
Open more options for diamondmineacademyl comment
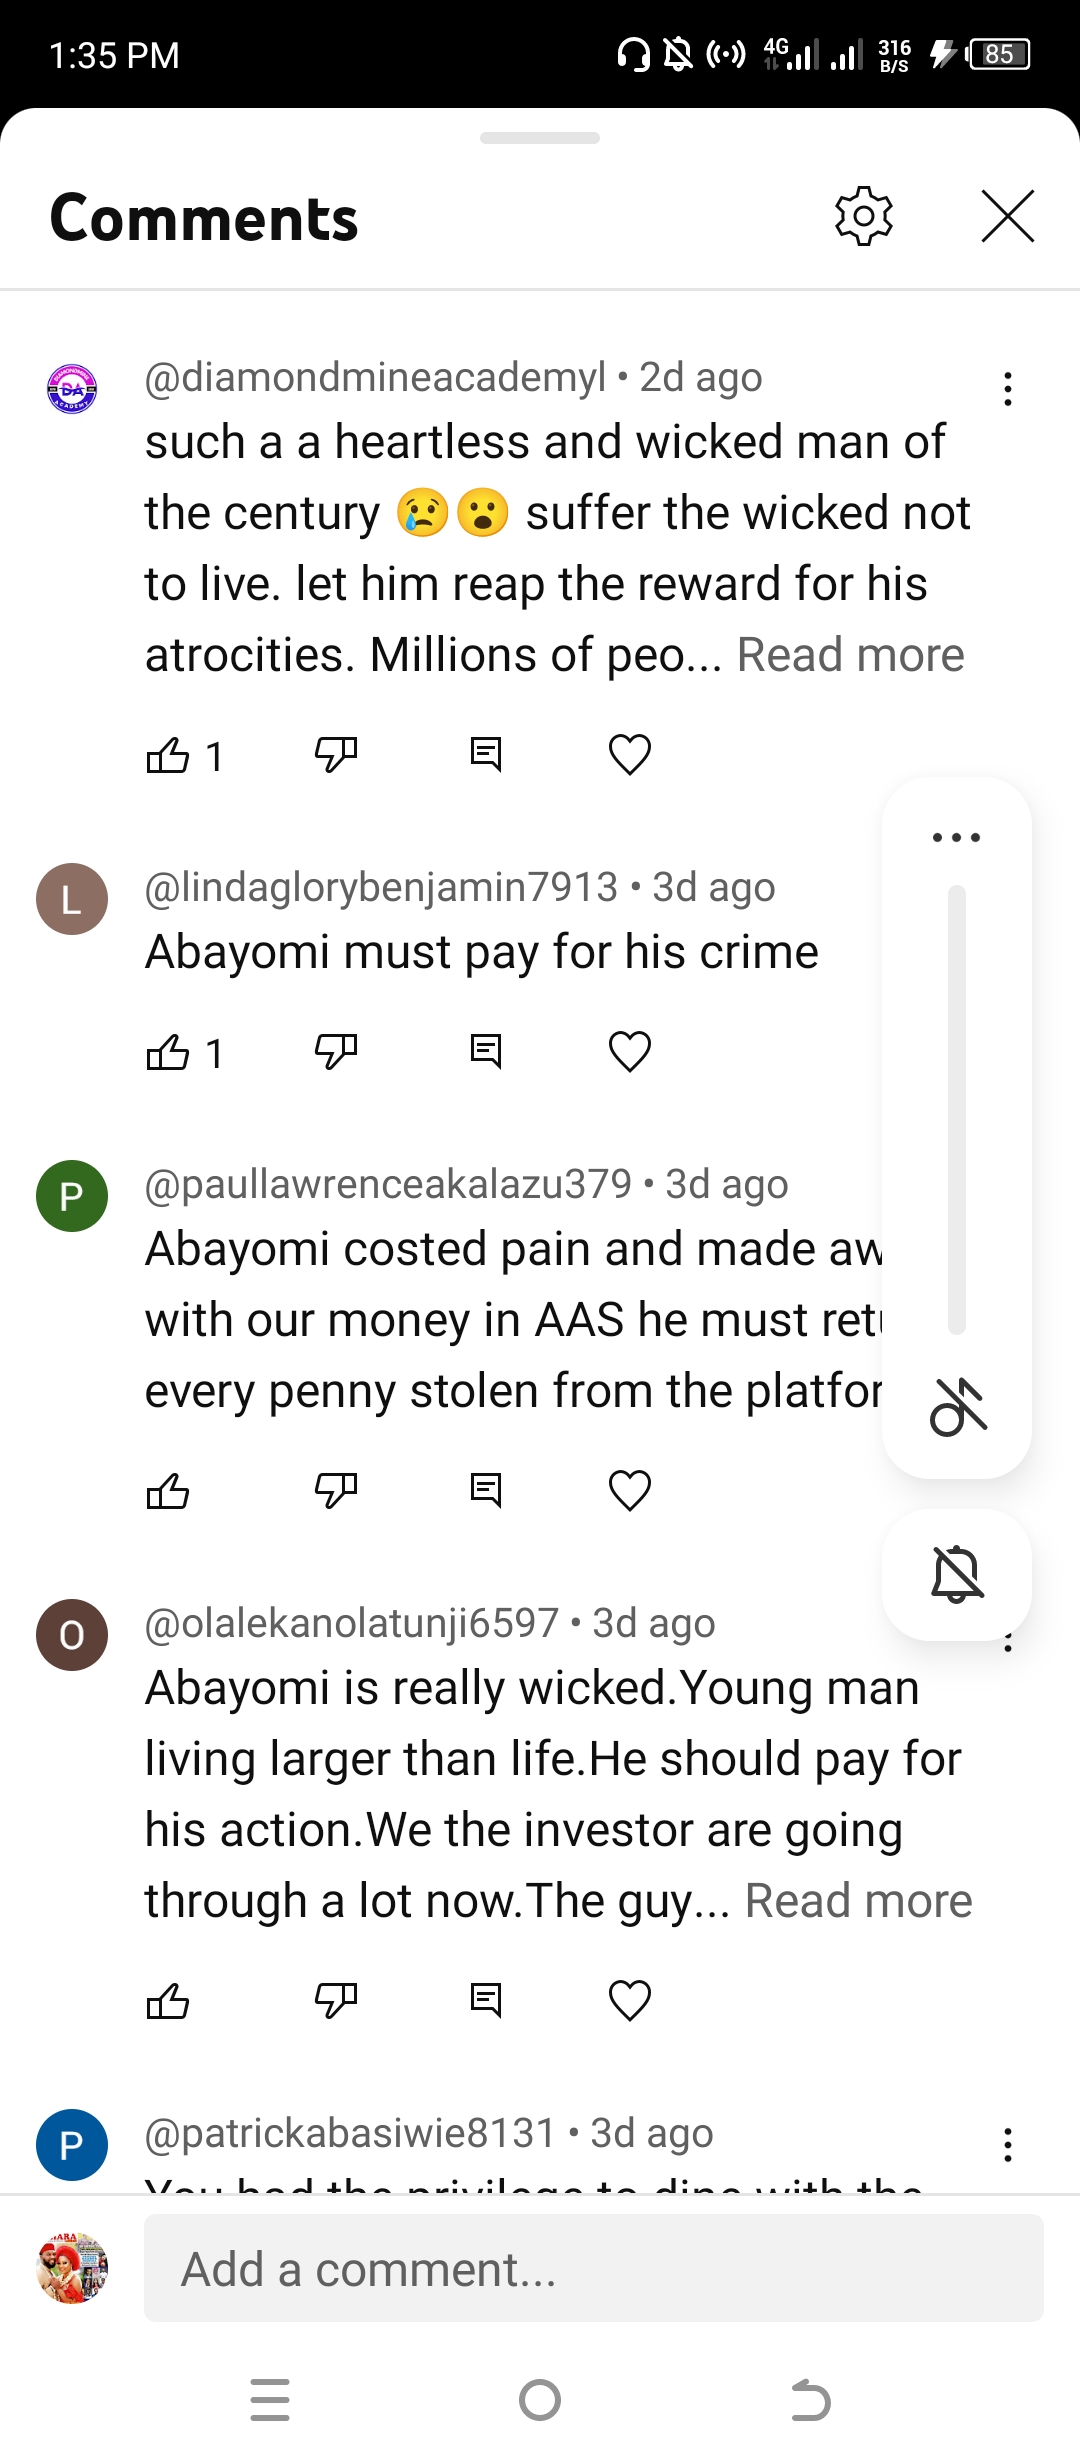1007,389
